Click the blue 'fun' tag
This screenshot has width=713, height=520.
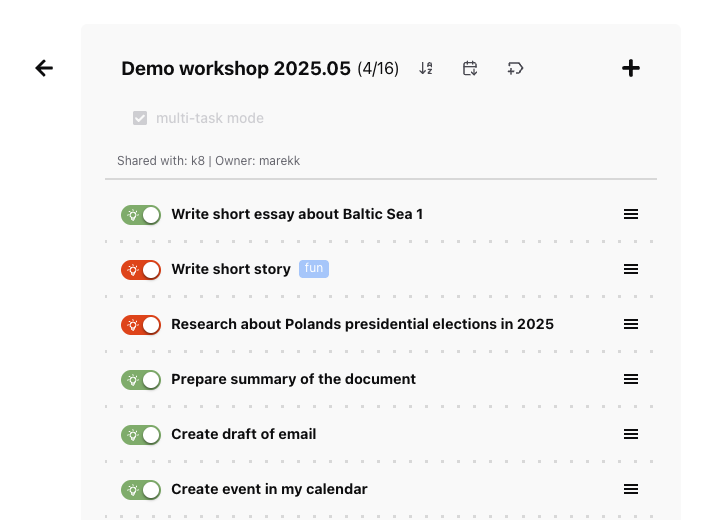[x=314, y=269]
